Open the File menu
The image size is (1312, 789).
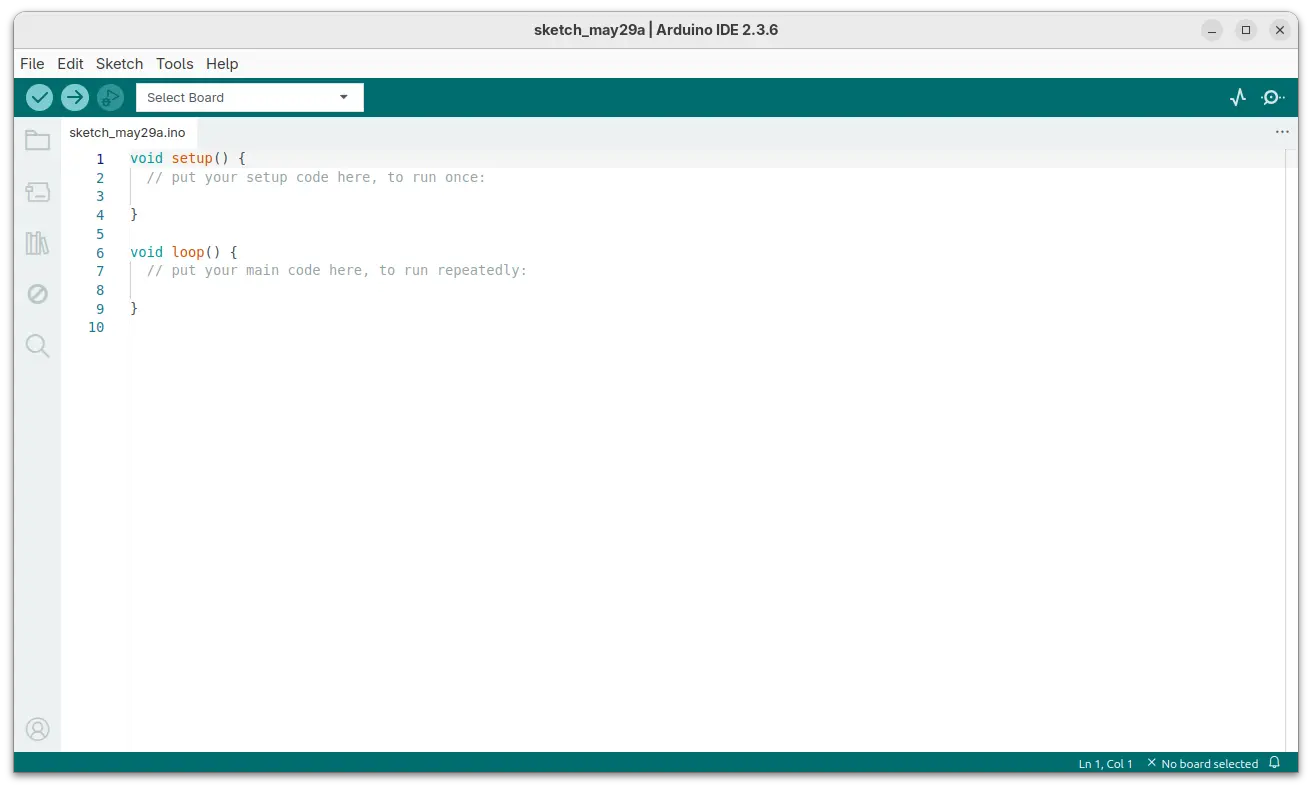click(x=32, y=63)
